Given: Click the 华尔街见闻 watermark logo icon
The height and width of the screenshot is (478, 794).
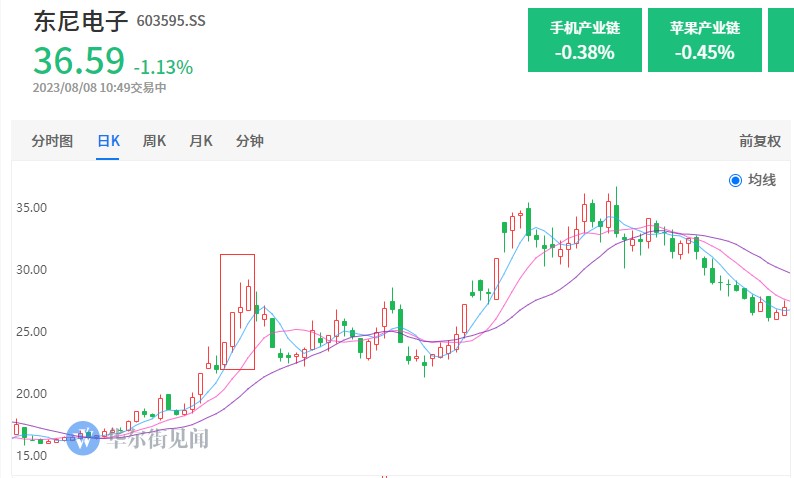Looking at the screenshot, I should click(83, 437).
